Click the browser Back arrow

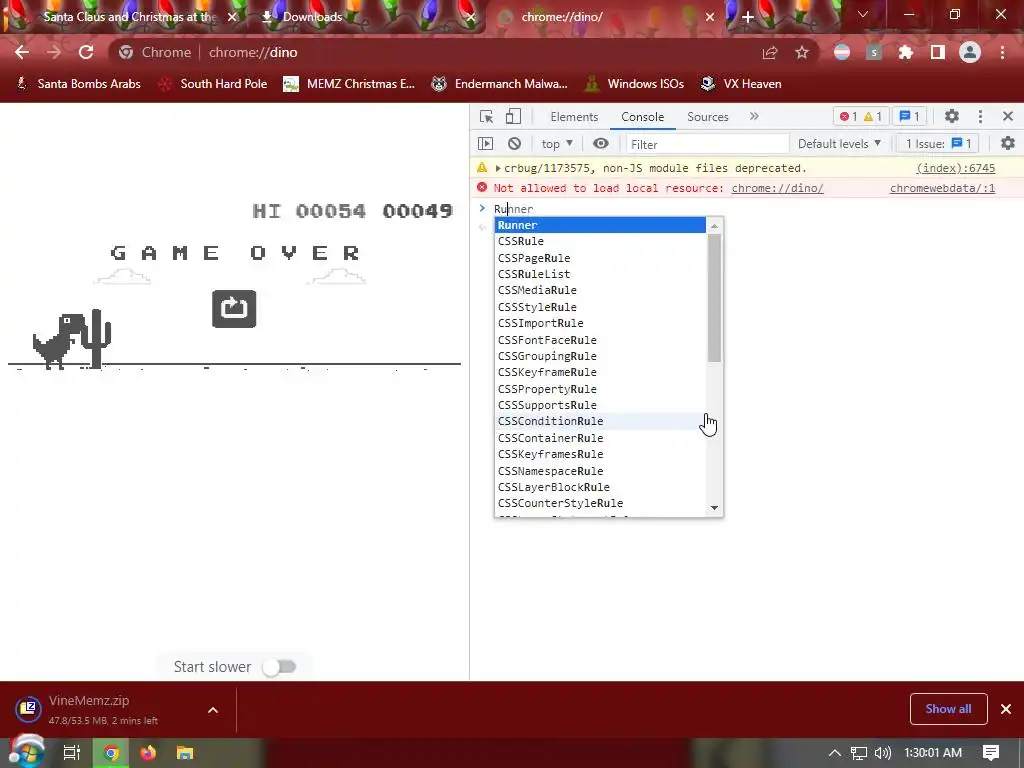click(x=22, y=52)
